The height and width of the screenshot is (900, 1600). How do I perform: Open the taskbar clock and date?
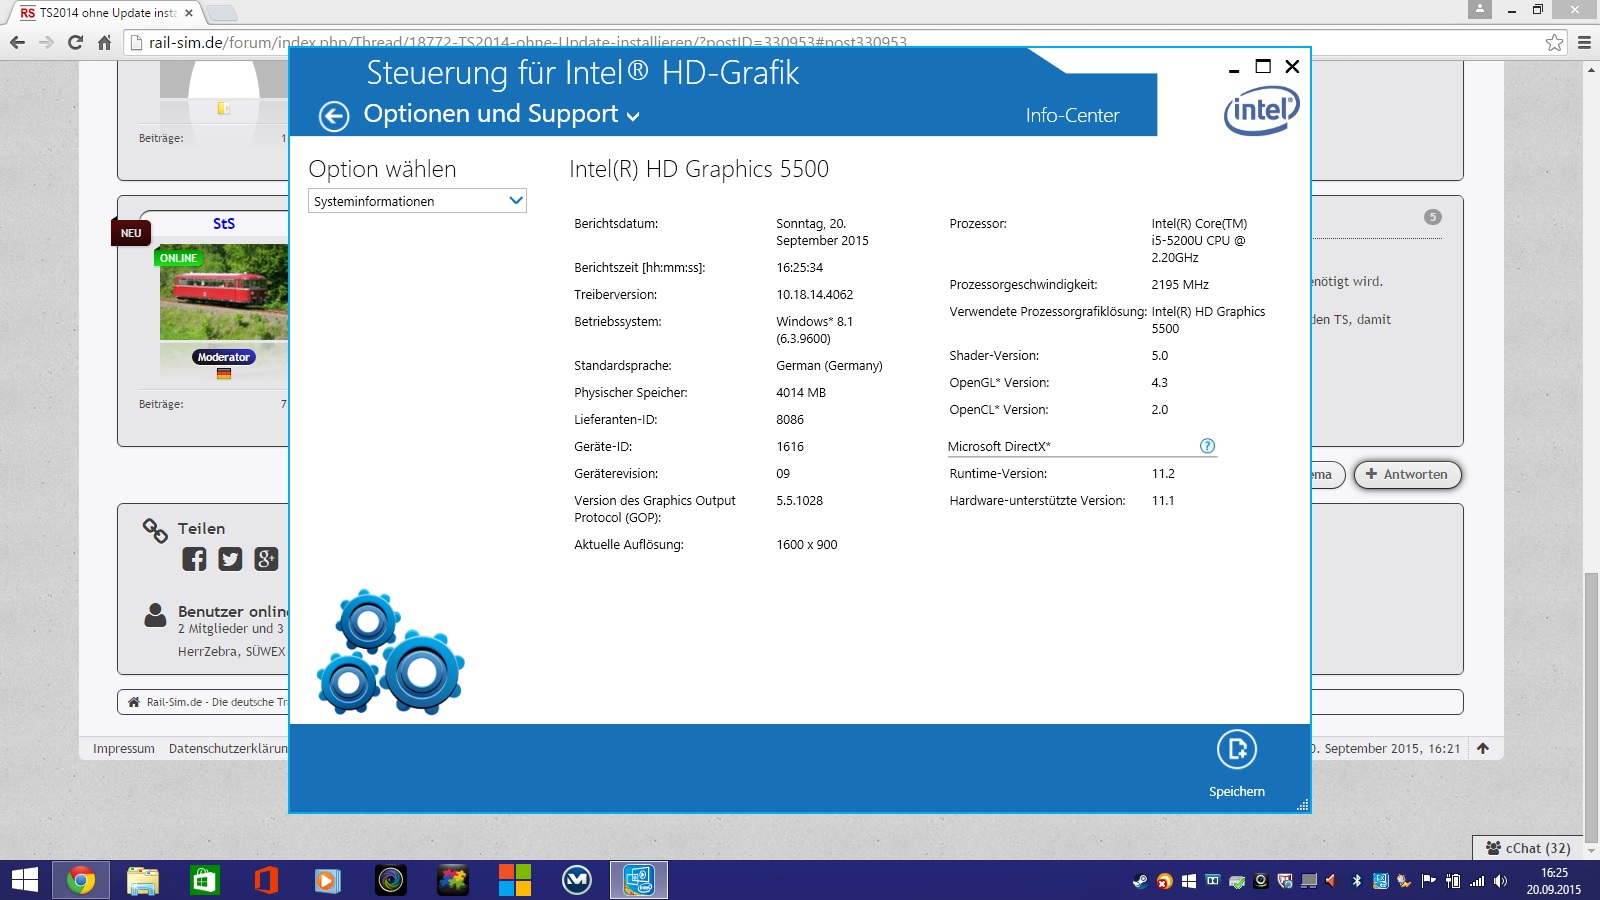click(x=1554, y=881)
